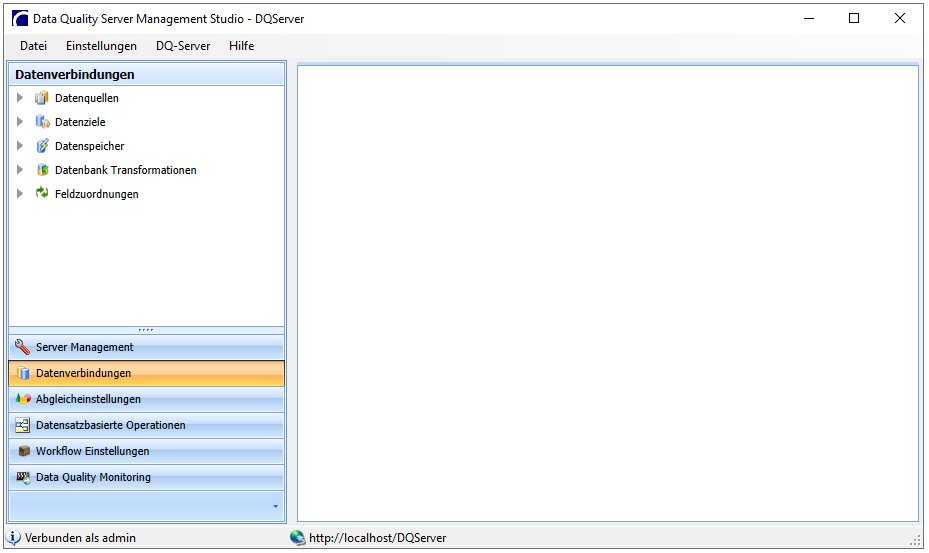Open the navigation pane options dropdown arrow
929x553 pixels.
[276, 506]
